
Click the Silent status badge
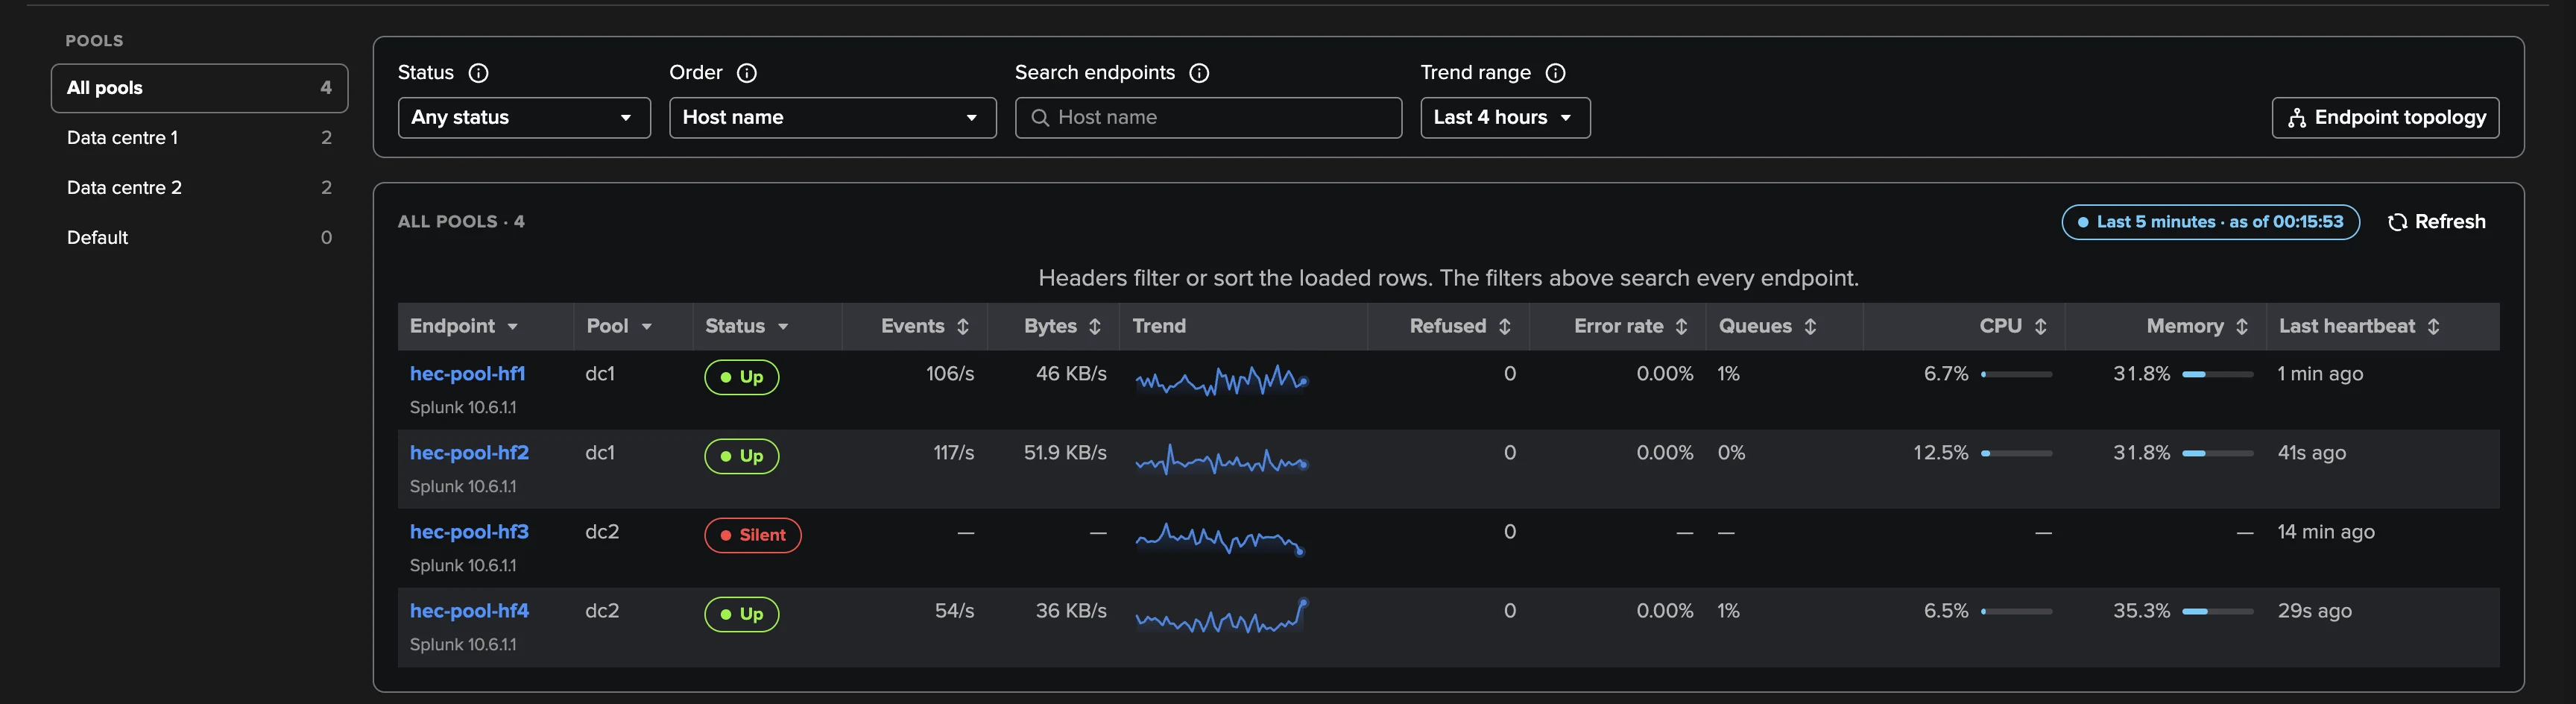[x=753, y=535]
